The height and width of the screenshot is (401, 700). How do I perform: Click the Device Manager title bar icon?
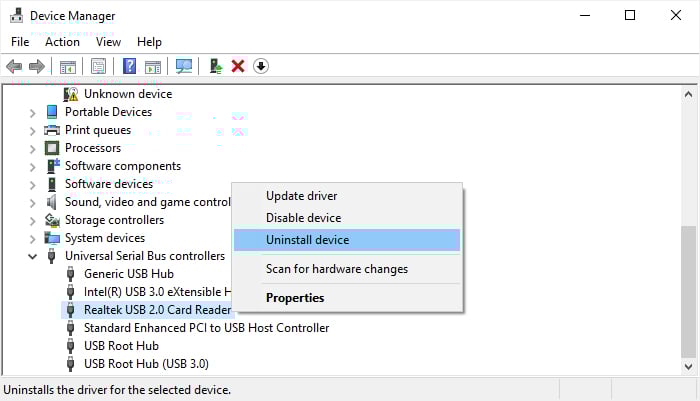[x=17, y=15]
